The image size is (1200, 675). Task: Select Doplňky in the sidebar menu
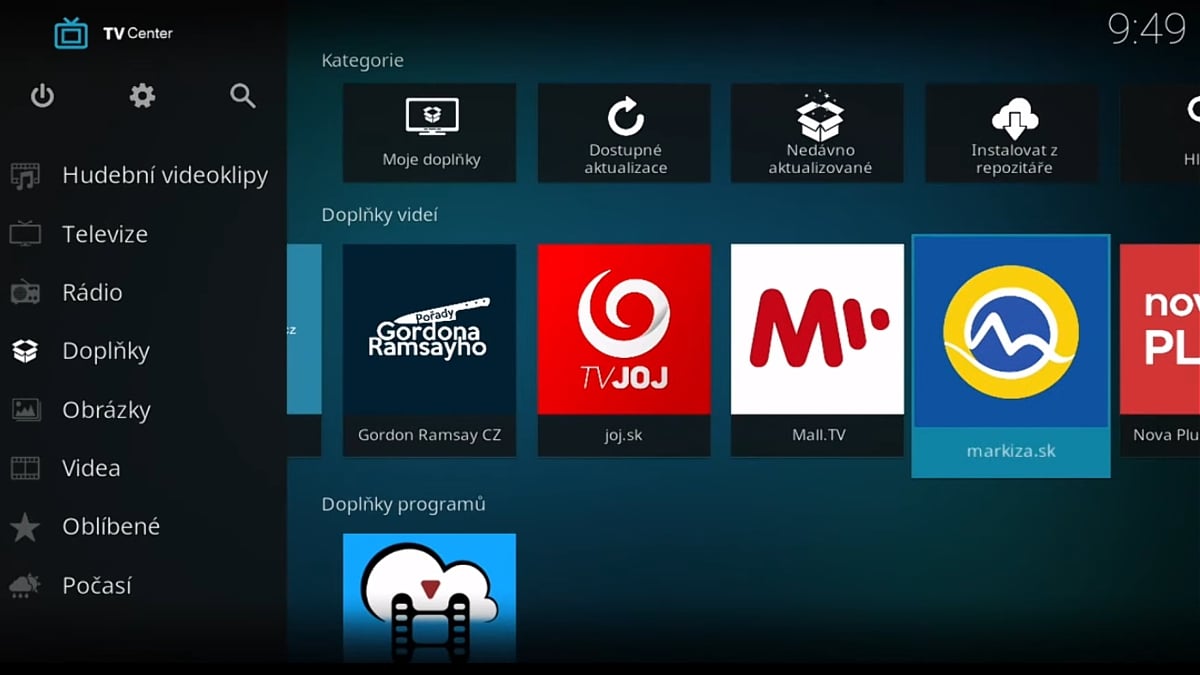point(143,351)
